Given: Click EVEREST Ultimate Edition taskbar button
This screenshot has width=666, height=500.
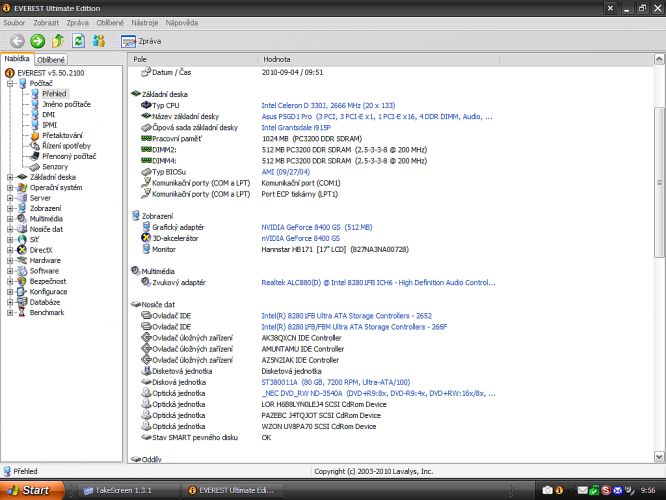Looking at the screenshot, I should tap(233, 491).
